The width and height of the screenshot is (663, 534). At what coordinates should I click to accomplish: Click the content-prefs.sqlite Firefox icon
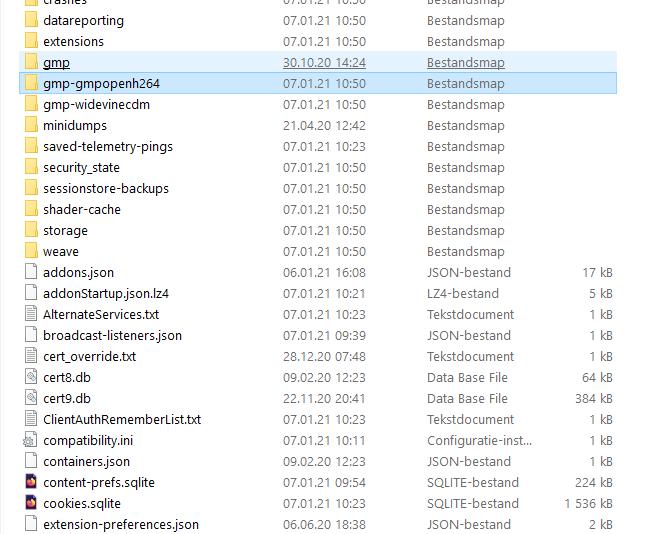[31, 482]
